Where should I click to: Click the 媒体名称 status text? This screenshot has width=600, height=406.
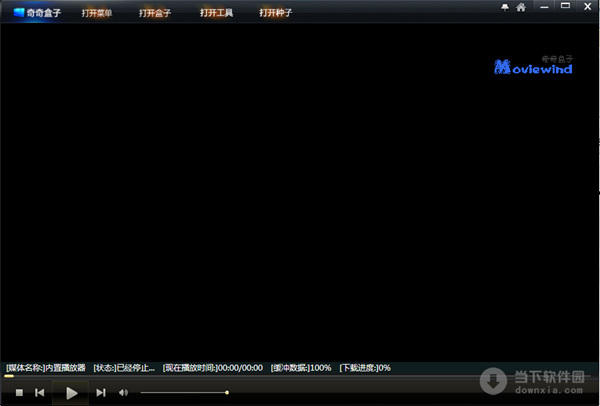click(45, 367)
